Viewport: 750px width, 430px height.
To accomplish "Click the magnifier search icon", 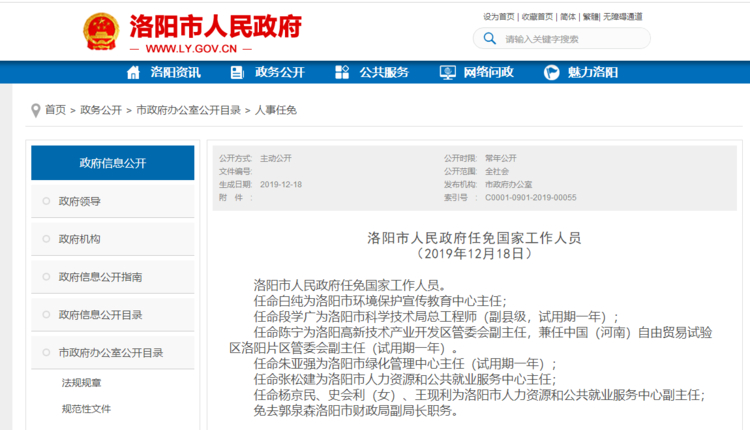I will click(x=489, y=38).
